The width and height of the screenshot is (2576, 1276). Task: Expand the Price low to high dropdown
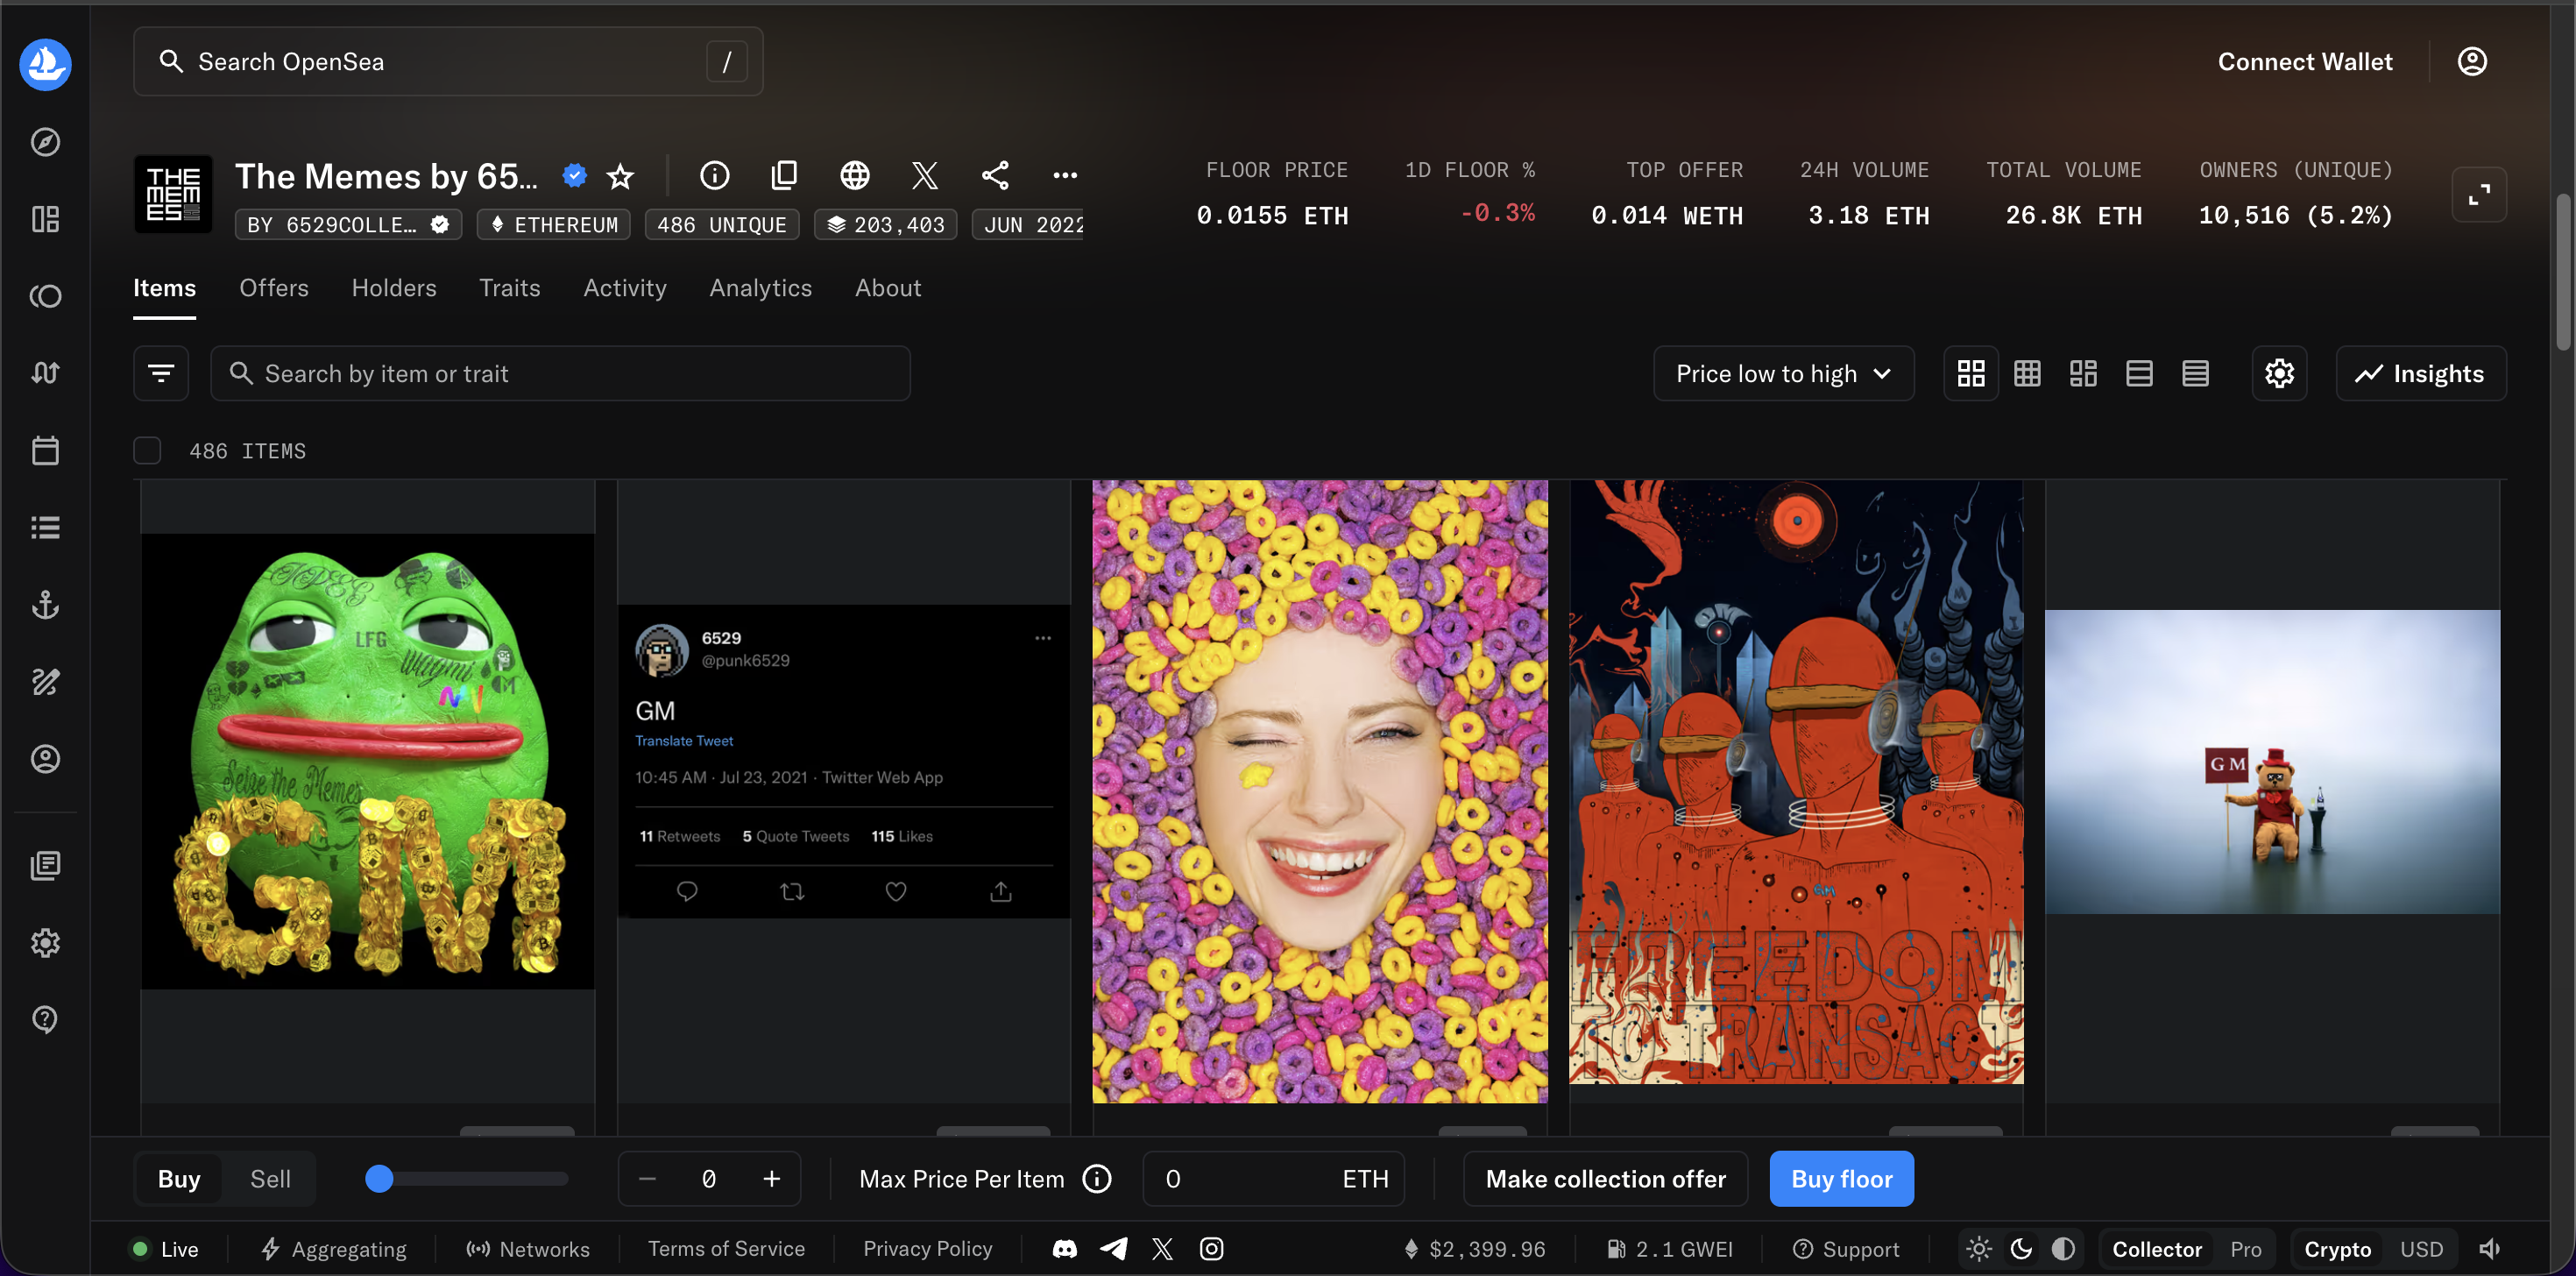[x=1783, y=374]
